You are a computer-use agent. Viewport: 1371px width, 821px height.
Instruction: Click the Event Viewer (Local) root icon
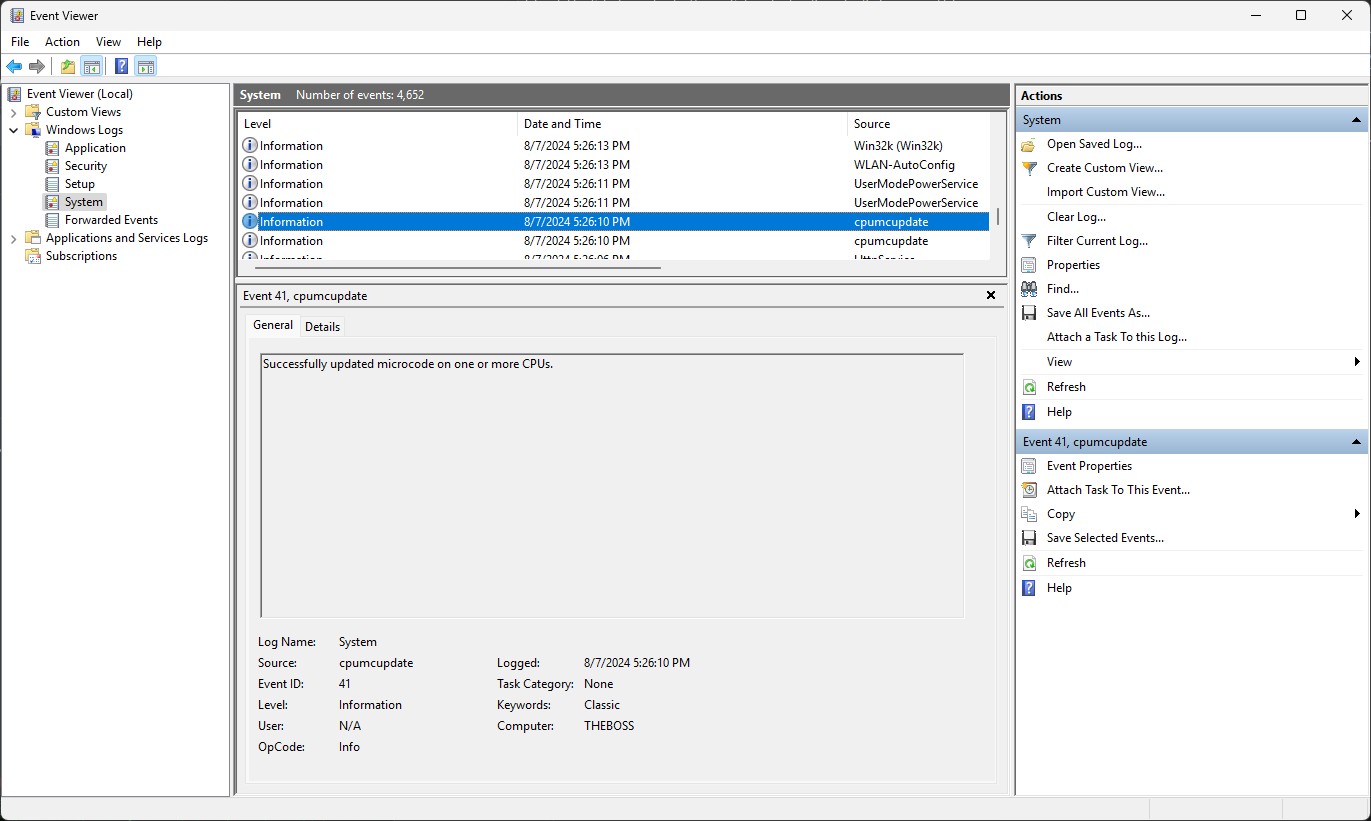coord(15,94)
